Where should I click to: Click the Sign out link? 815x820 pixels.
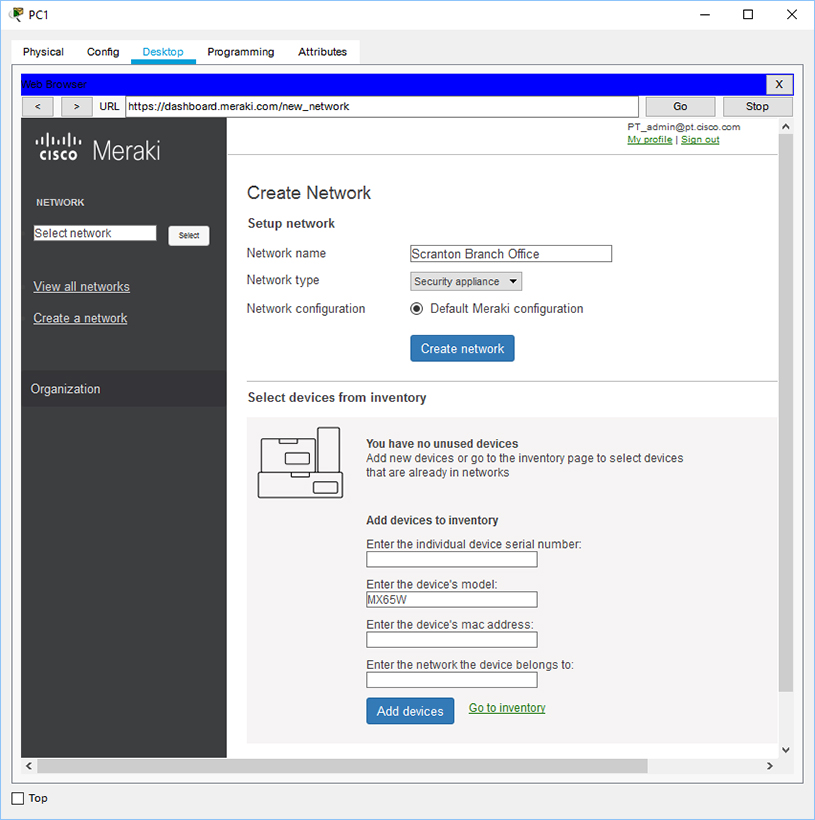tap(700, 140)
